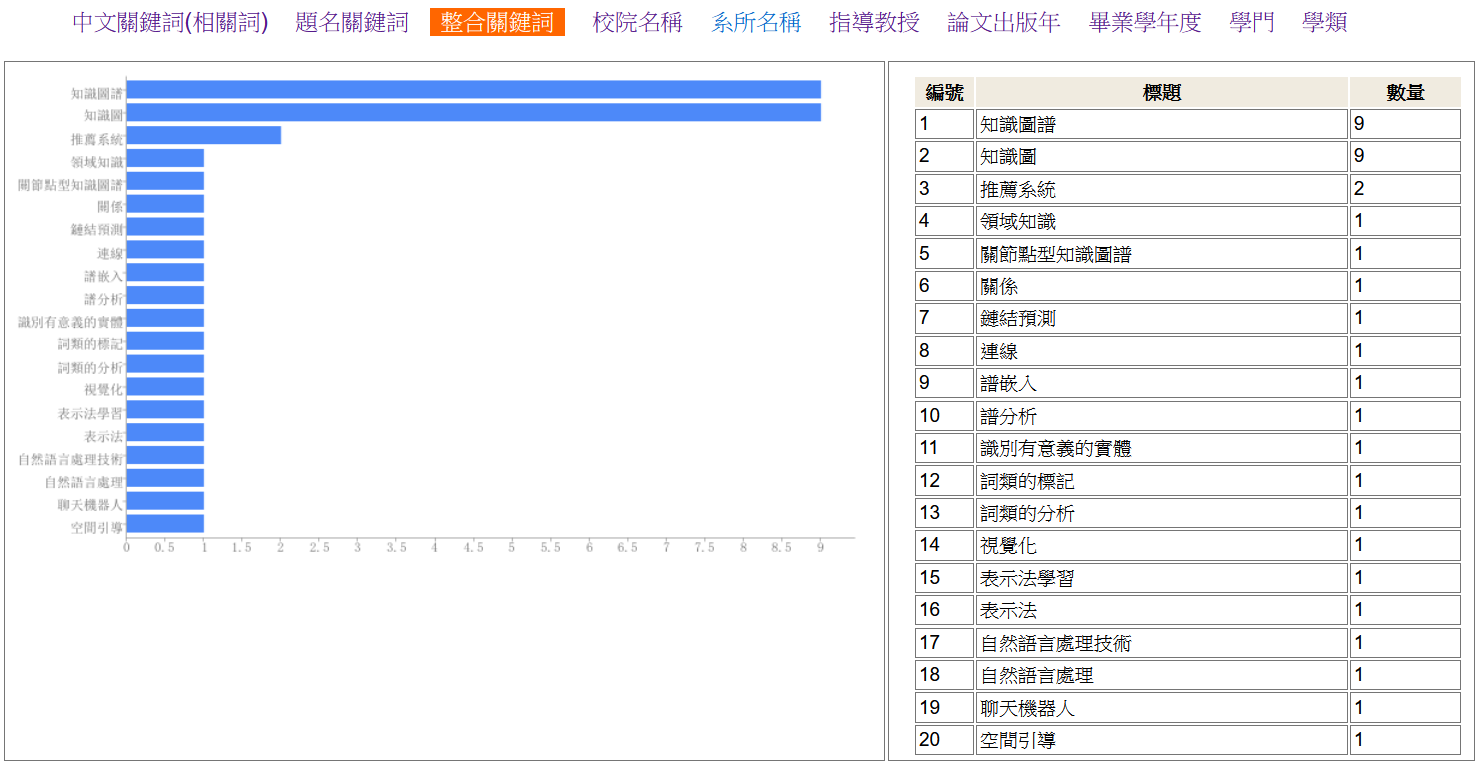This screenshot has width=1478, height=766.
Task: Select the highlighted 整合關鍵詞 tab
Action: click(x=497, y=22)
